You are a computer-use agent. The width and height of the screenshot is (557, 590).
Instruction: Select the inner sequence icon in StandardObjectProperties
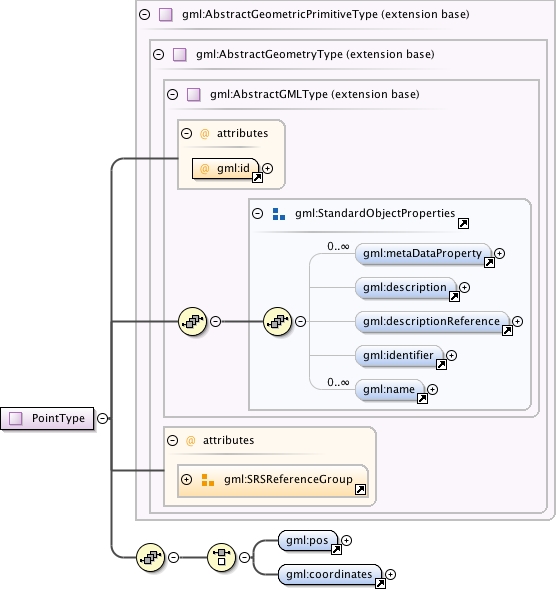[277, 321]
